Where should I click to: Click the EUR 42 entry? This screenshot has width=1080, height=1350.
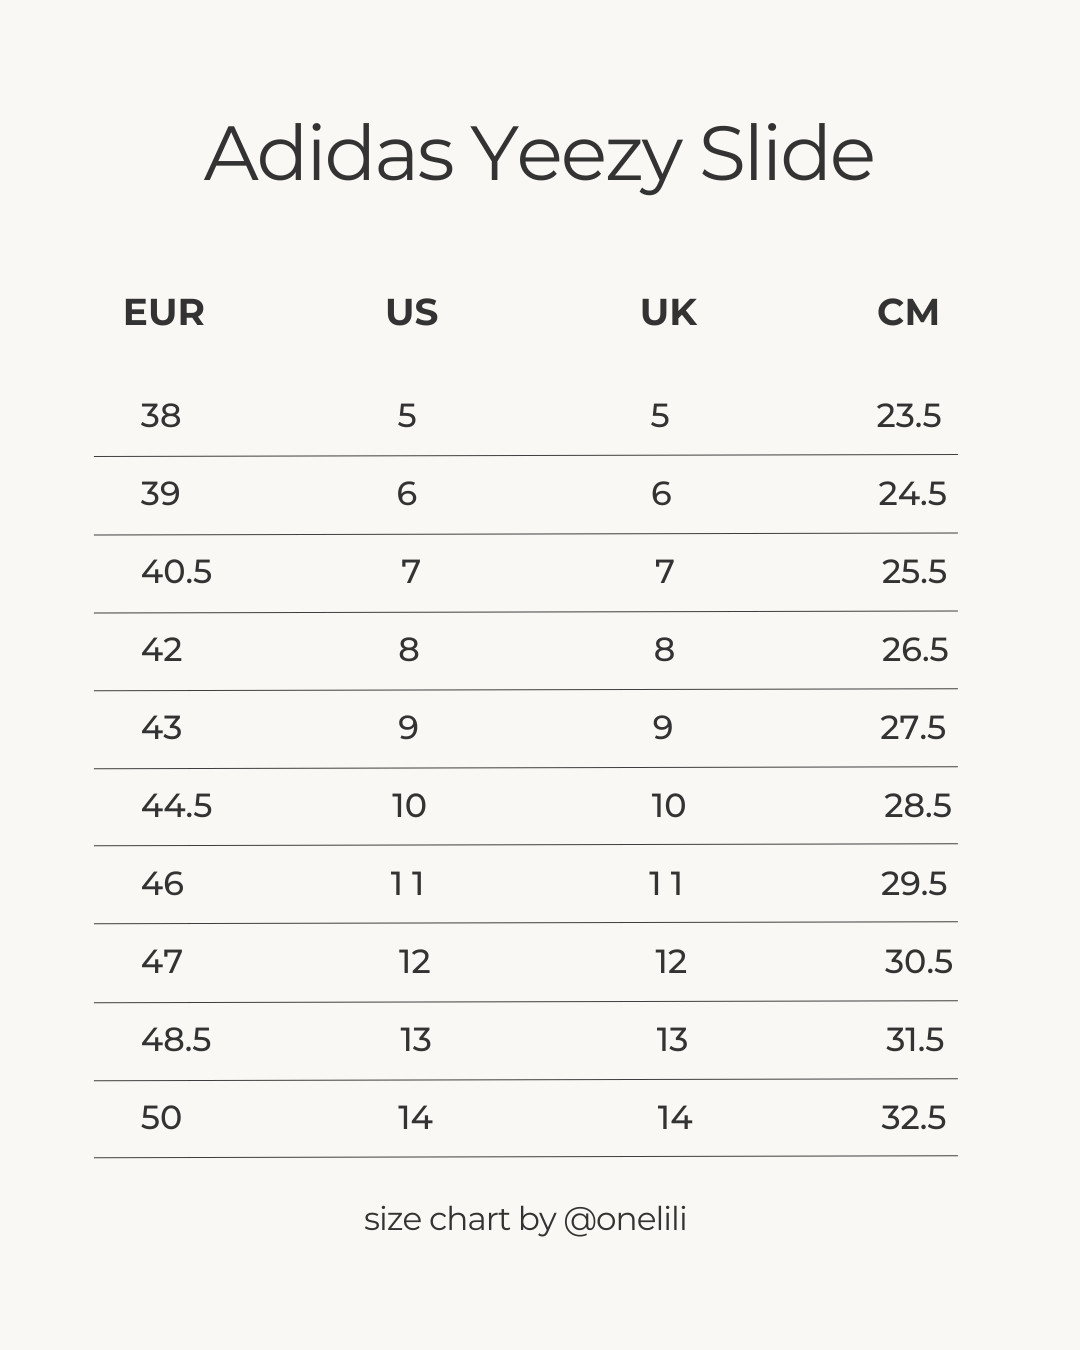[x=161, y=649]
